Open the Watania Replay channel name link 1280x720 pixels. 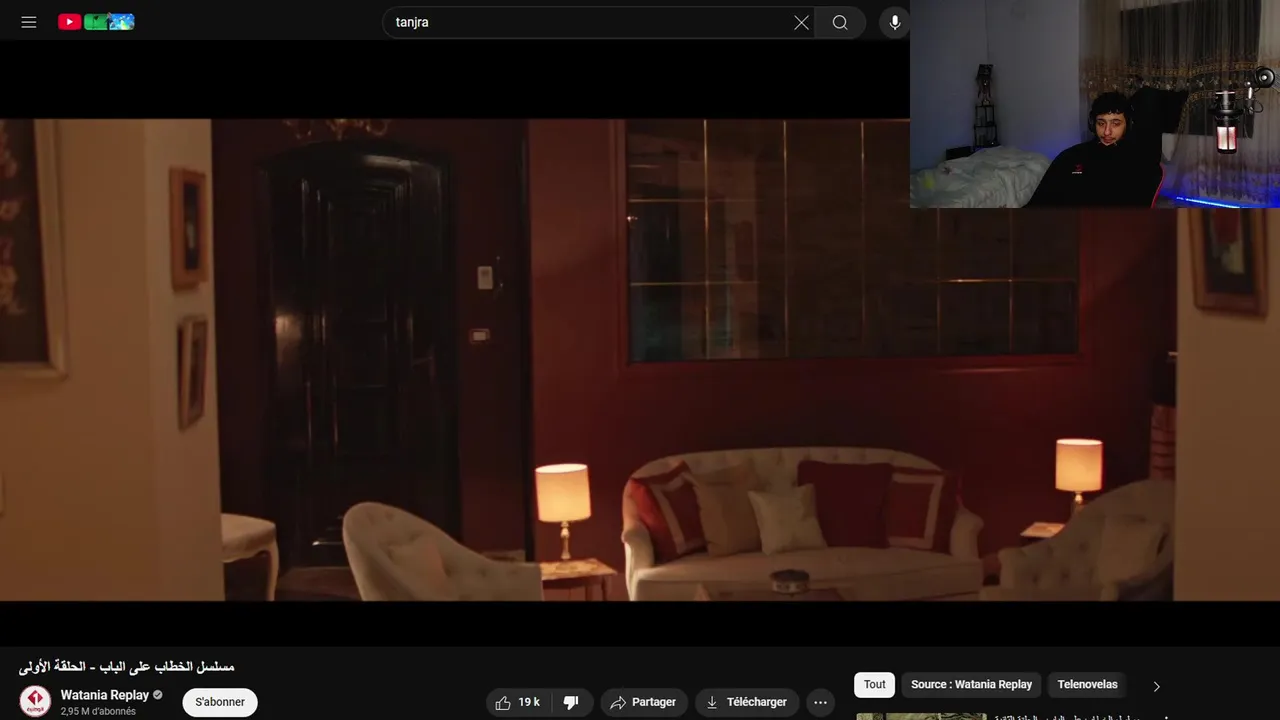[105, 694]
